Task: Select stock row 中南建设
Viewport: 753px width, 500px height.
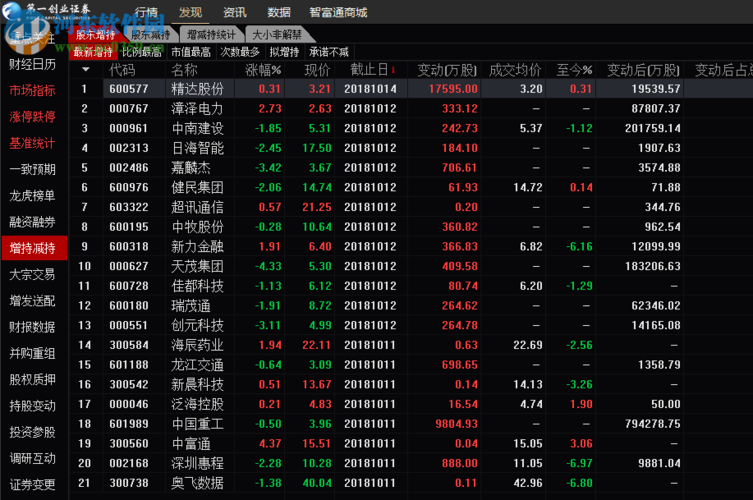Action: click(x=411, y=128)
